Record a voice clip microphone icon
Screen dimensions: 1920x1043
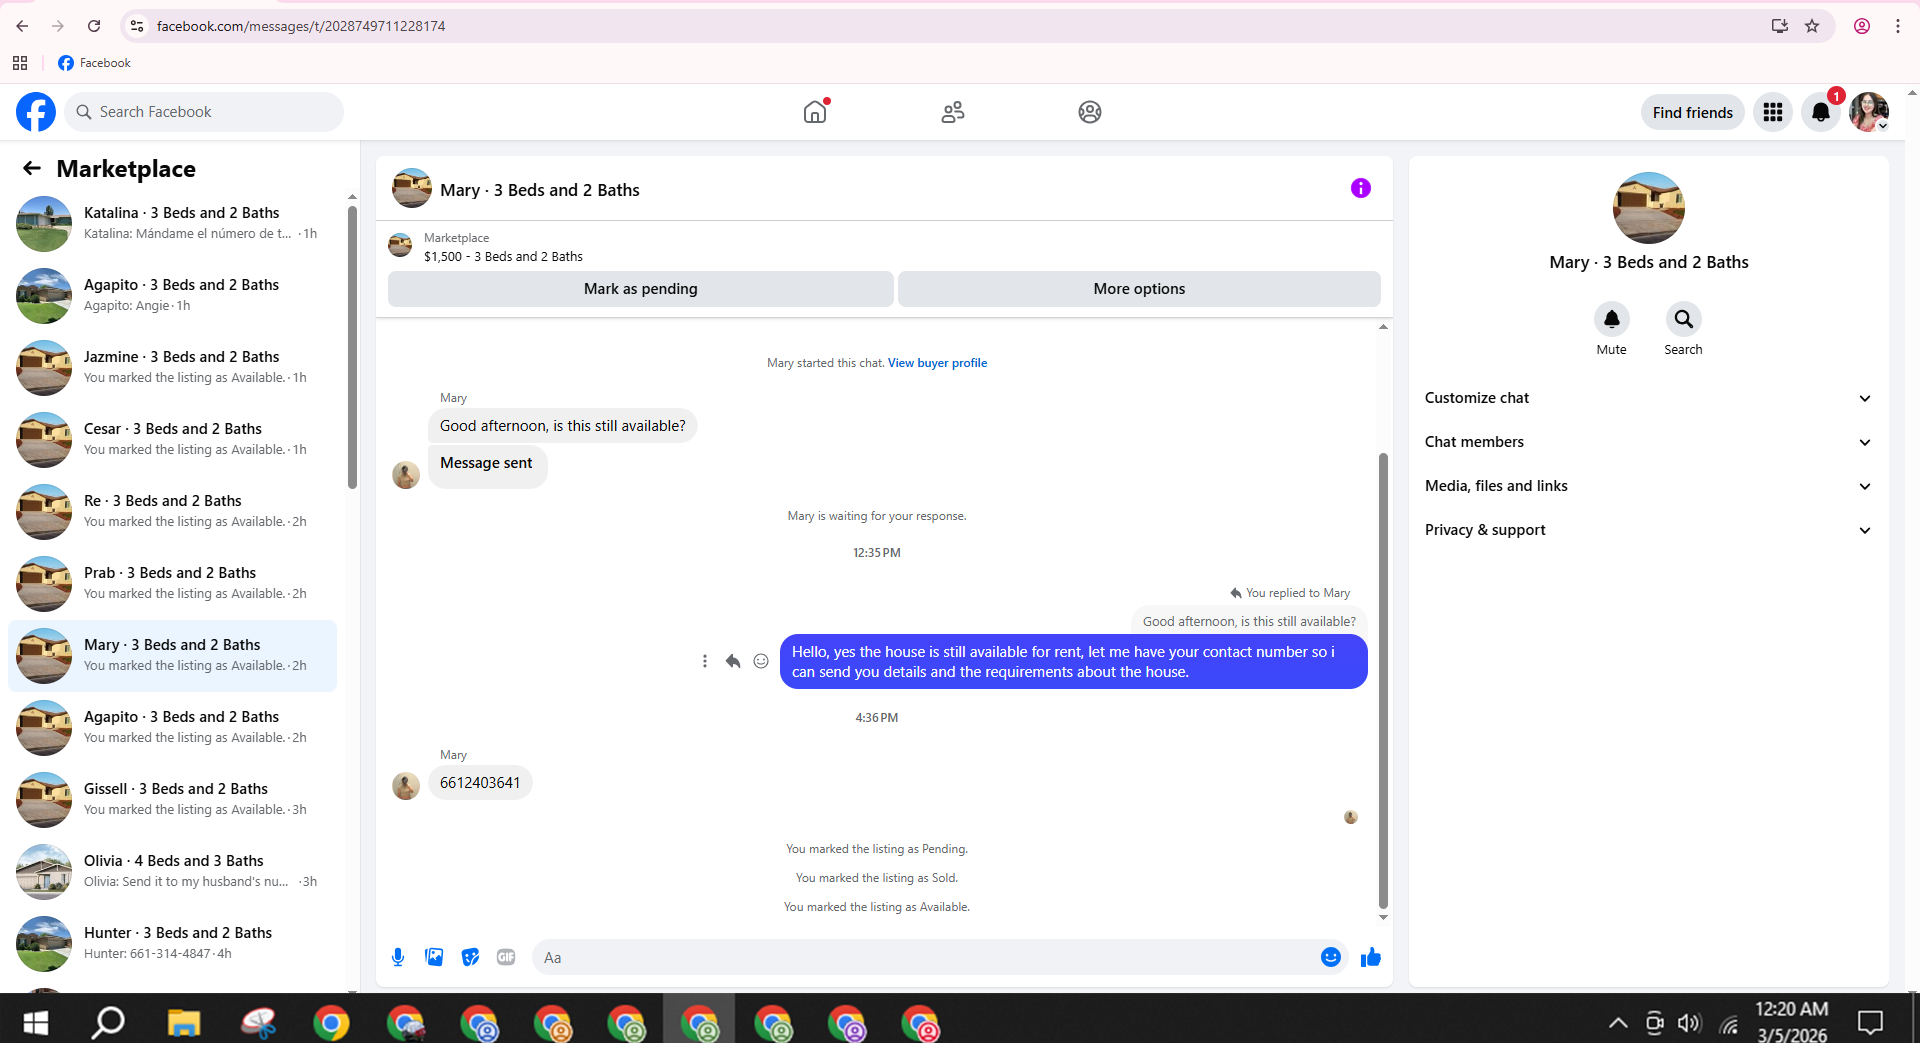tap(398, 957)
